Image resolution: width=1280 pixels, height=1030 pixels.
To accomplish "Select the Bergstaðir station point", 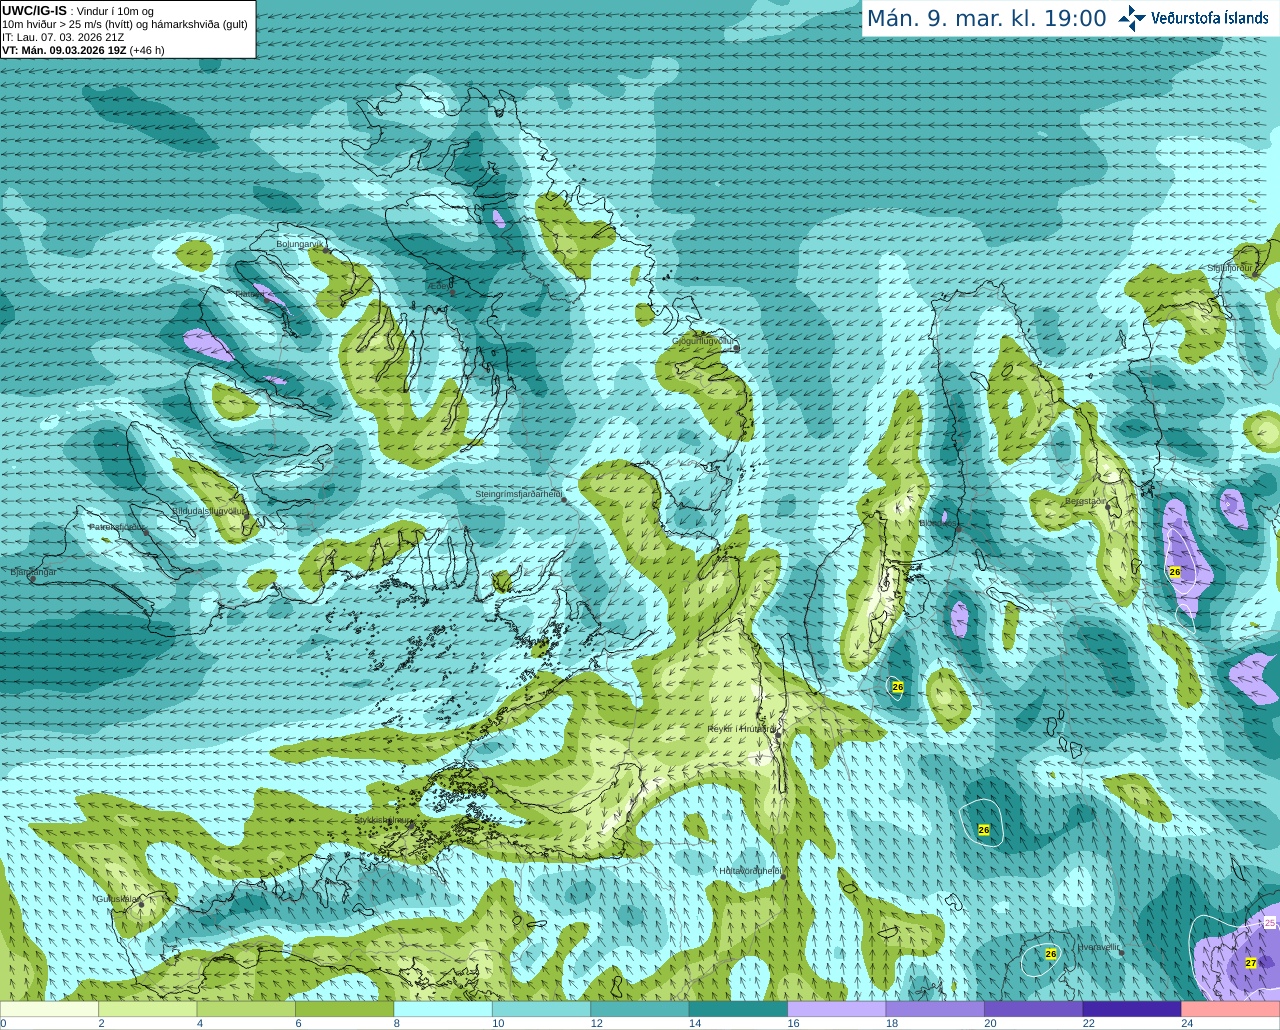I will [1107, 506].
